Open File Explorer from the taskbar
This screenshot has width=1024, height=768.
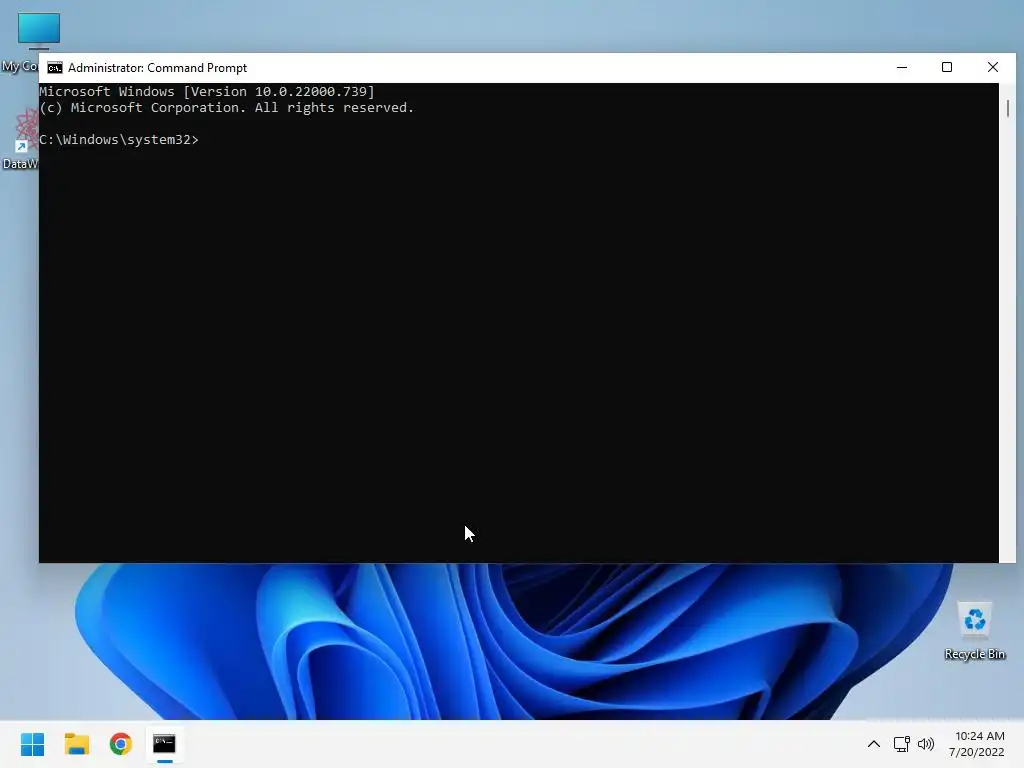click(x=76, y=744)
